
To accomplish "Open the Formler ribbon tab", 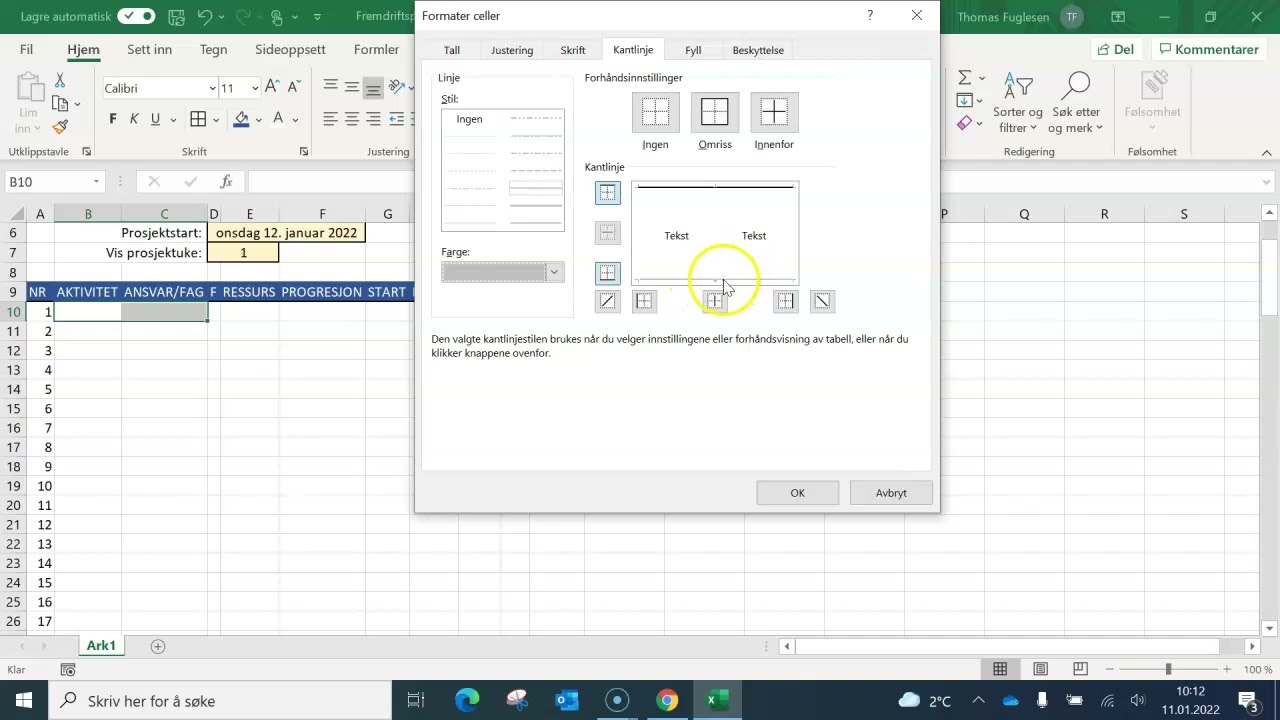I will [376, 50].
